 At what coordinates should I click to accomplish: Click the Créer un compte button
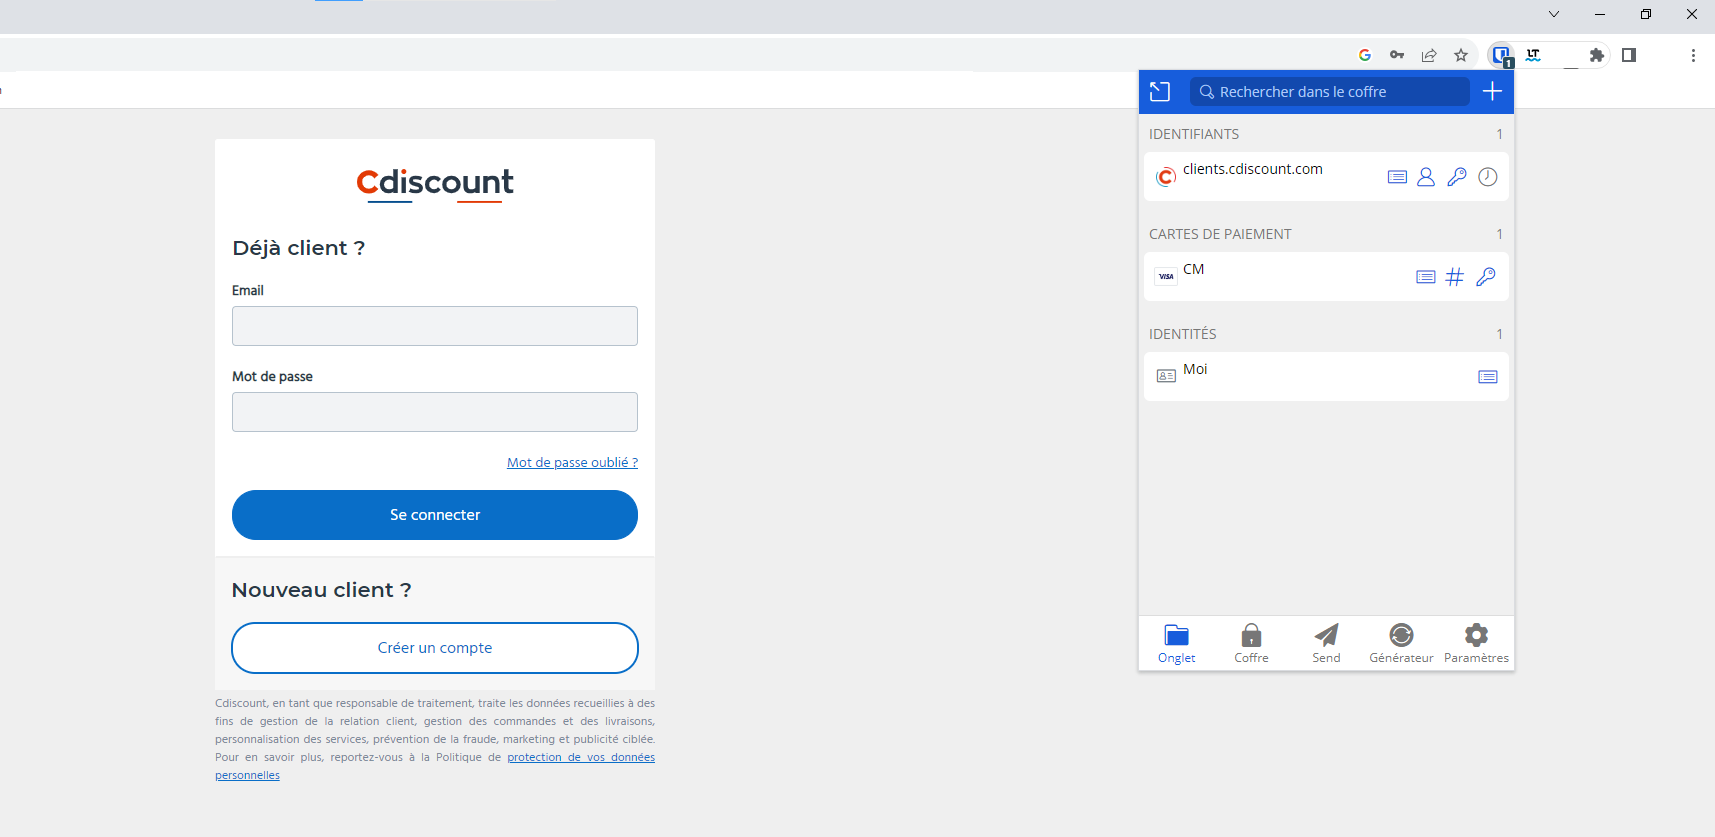tap(435, 648)
